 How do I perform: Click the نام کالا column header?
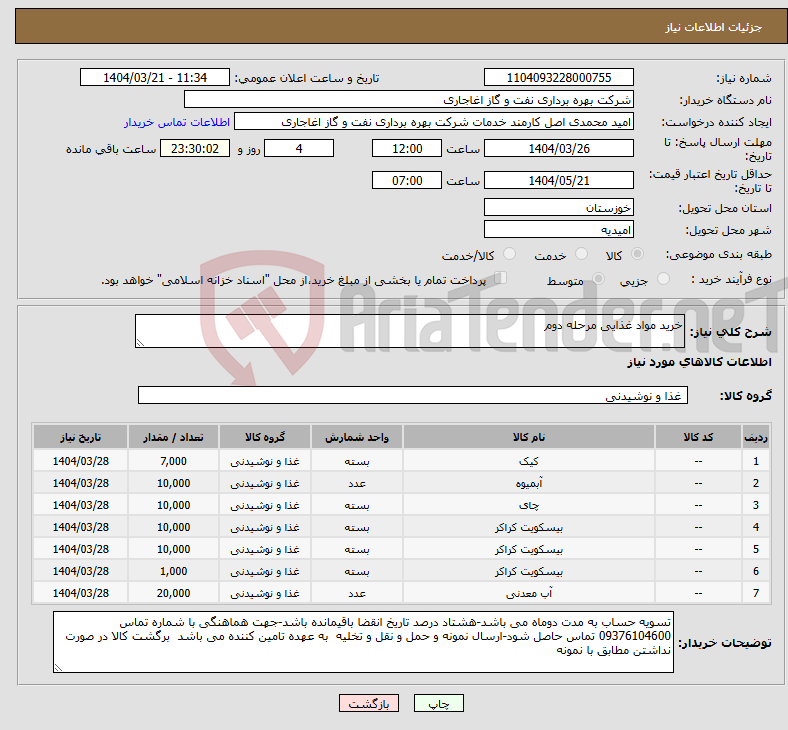click(x=529, y=437)
